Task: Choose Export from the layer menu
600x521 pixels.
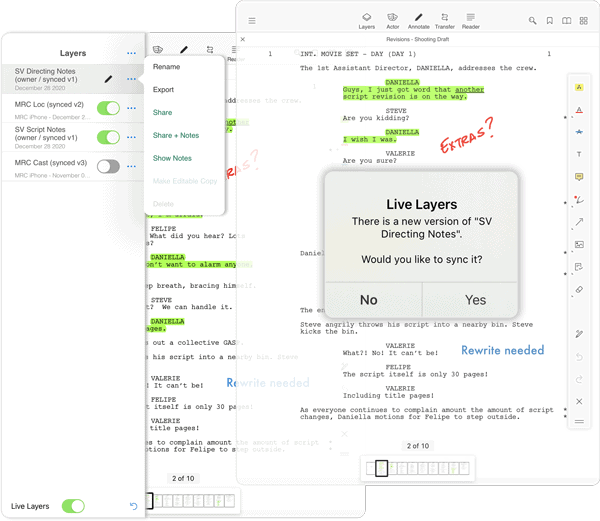Action: click(163, 90)
